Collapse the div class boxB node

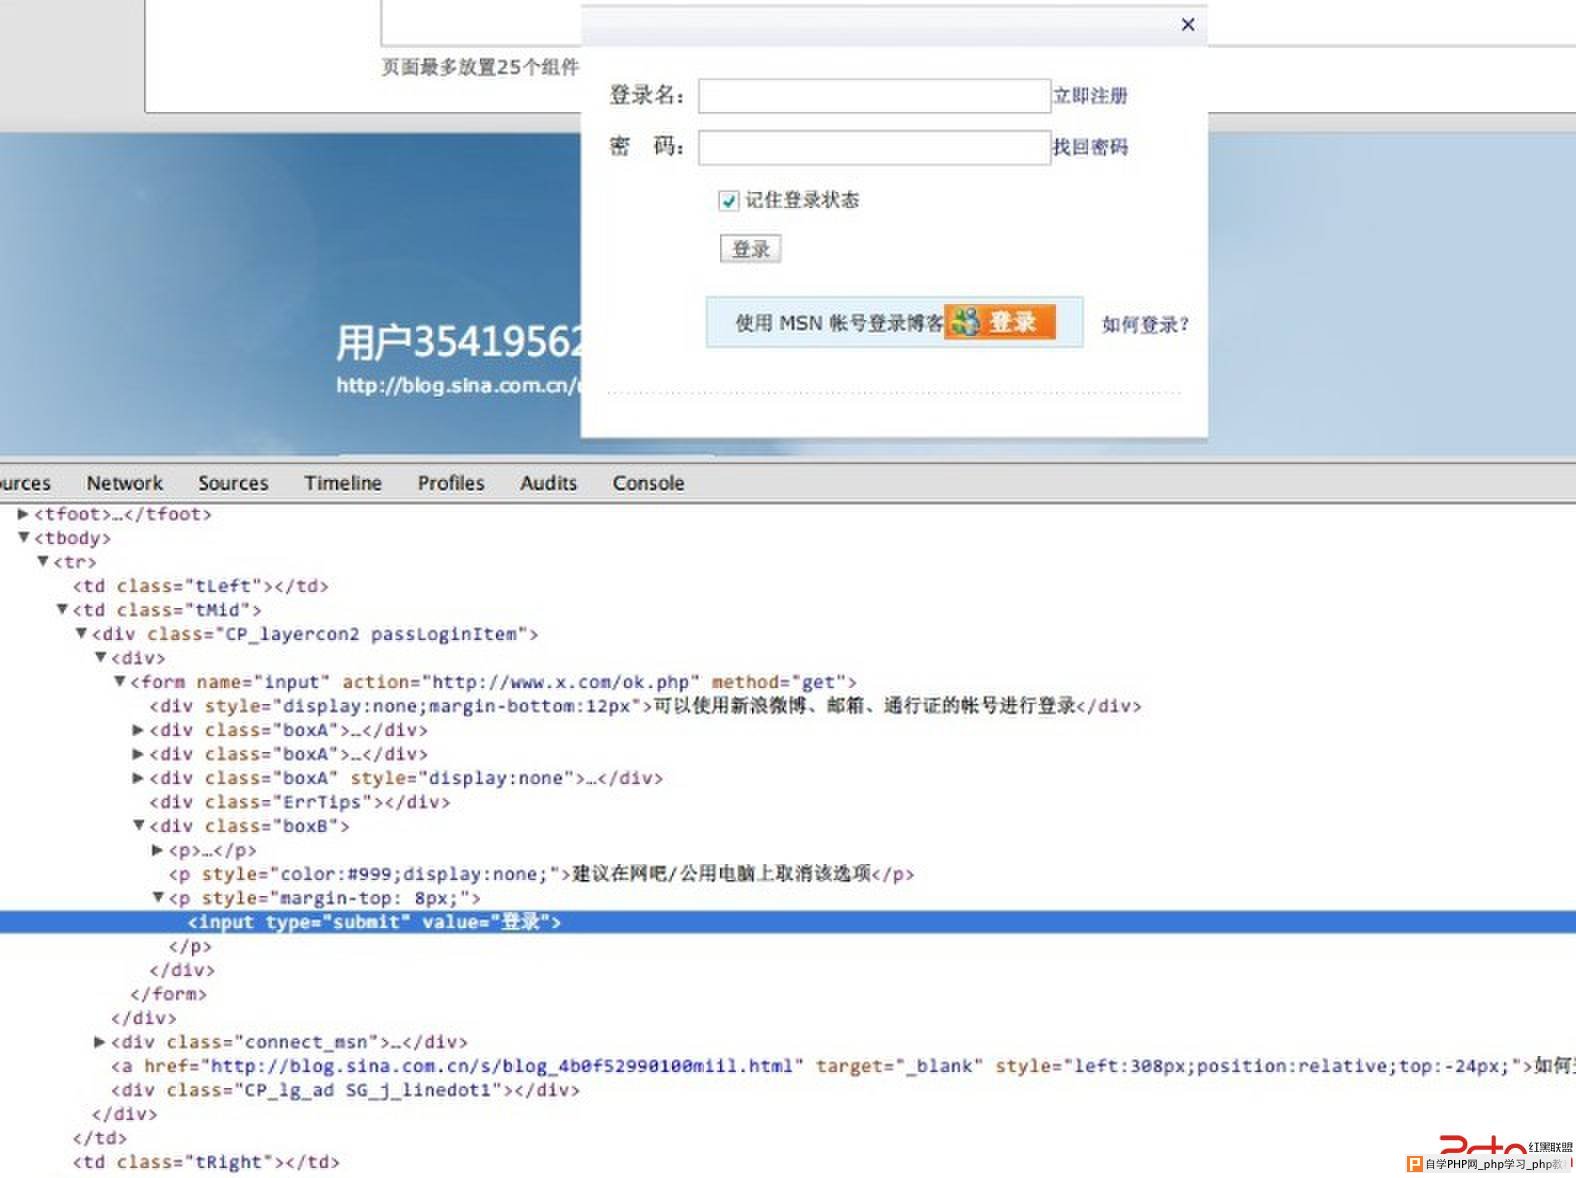[x=138, y=826]
